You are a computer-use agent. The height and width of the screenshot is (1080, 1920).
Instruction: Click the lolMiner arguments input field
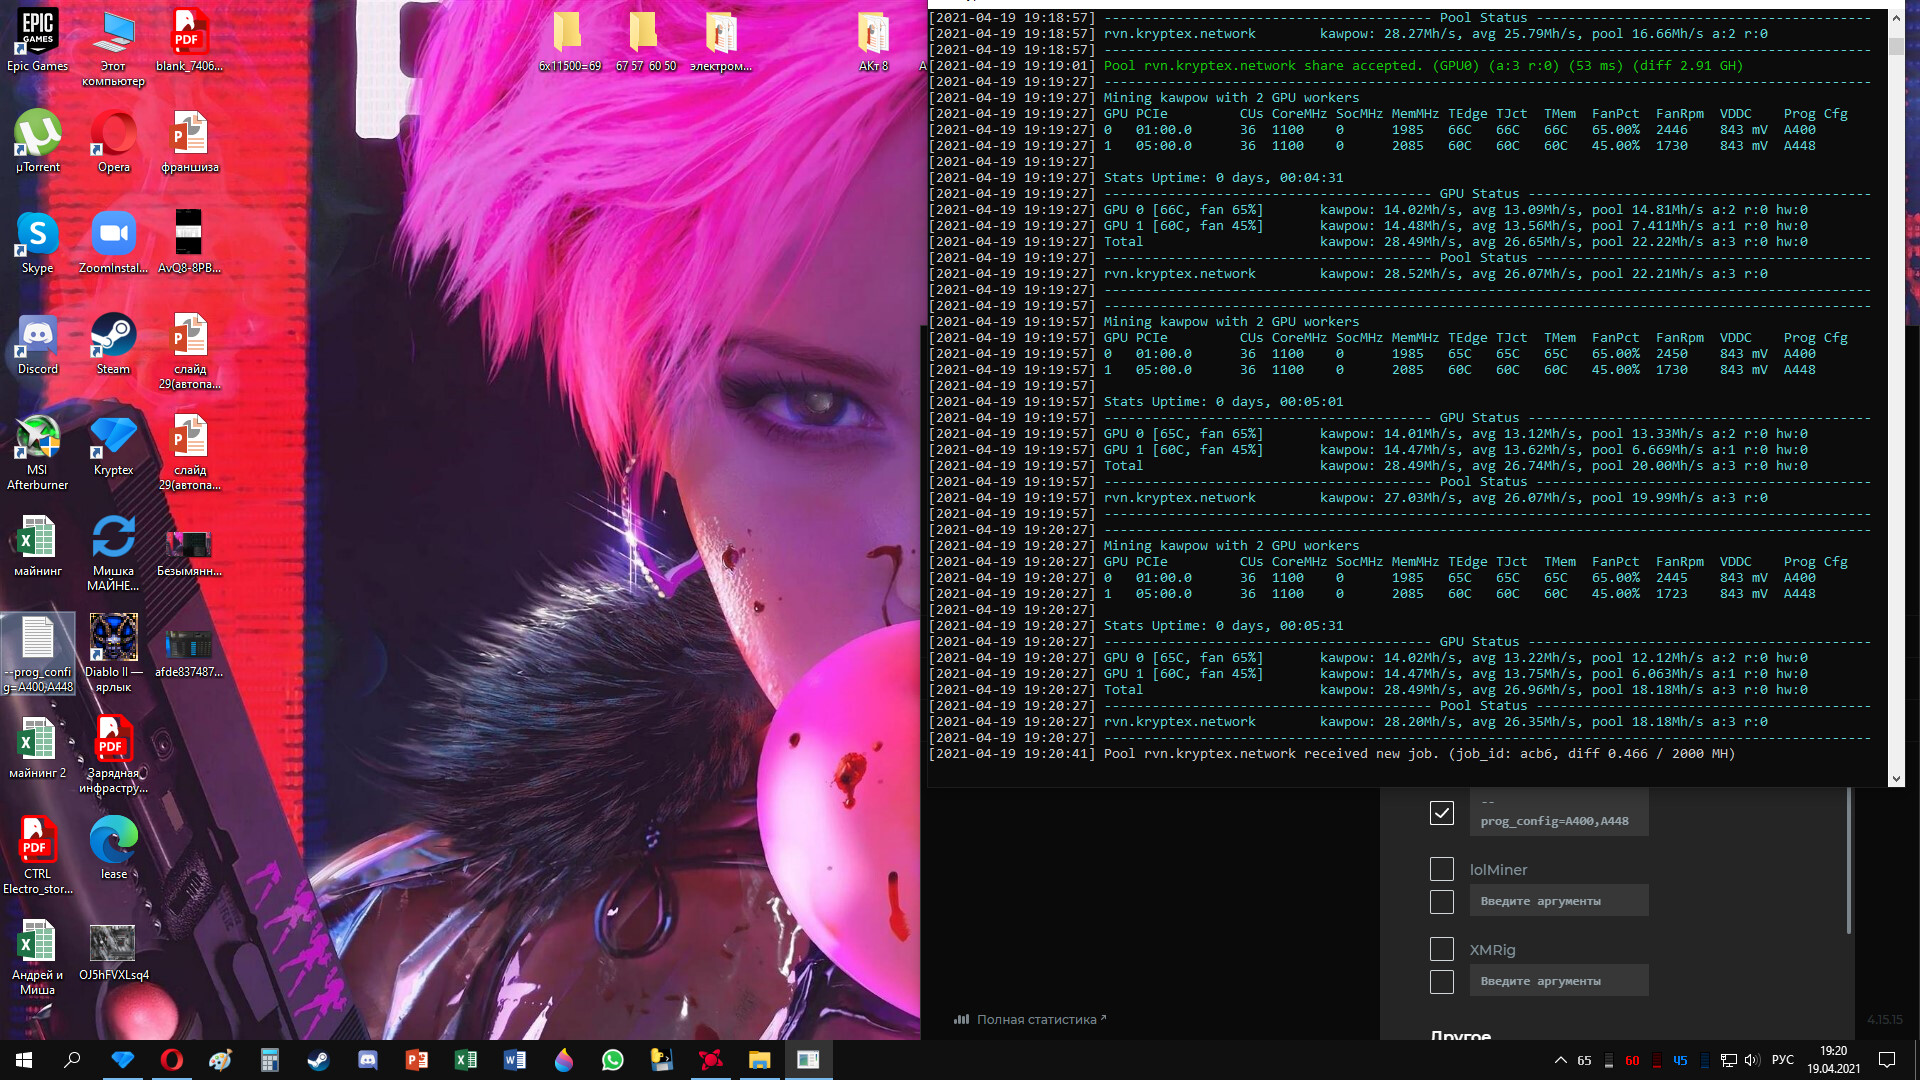(x=1558, y=901)
